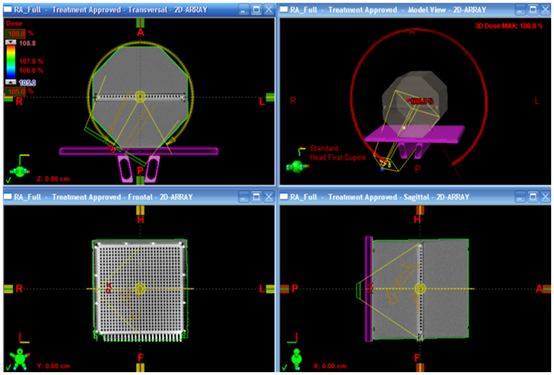
Task: Click the isocenter marker in Sagittal view
Action: (420, 289)
